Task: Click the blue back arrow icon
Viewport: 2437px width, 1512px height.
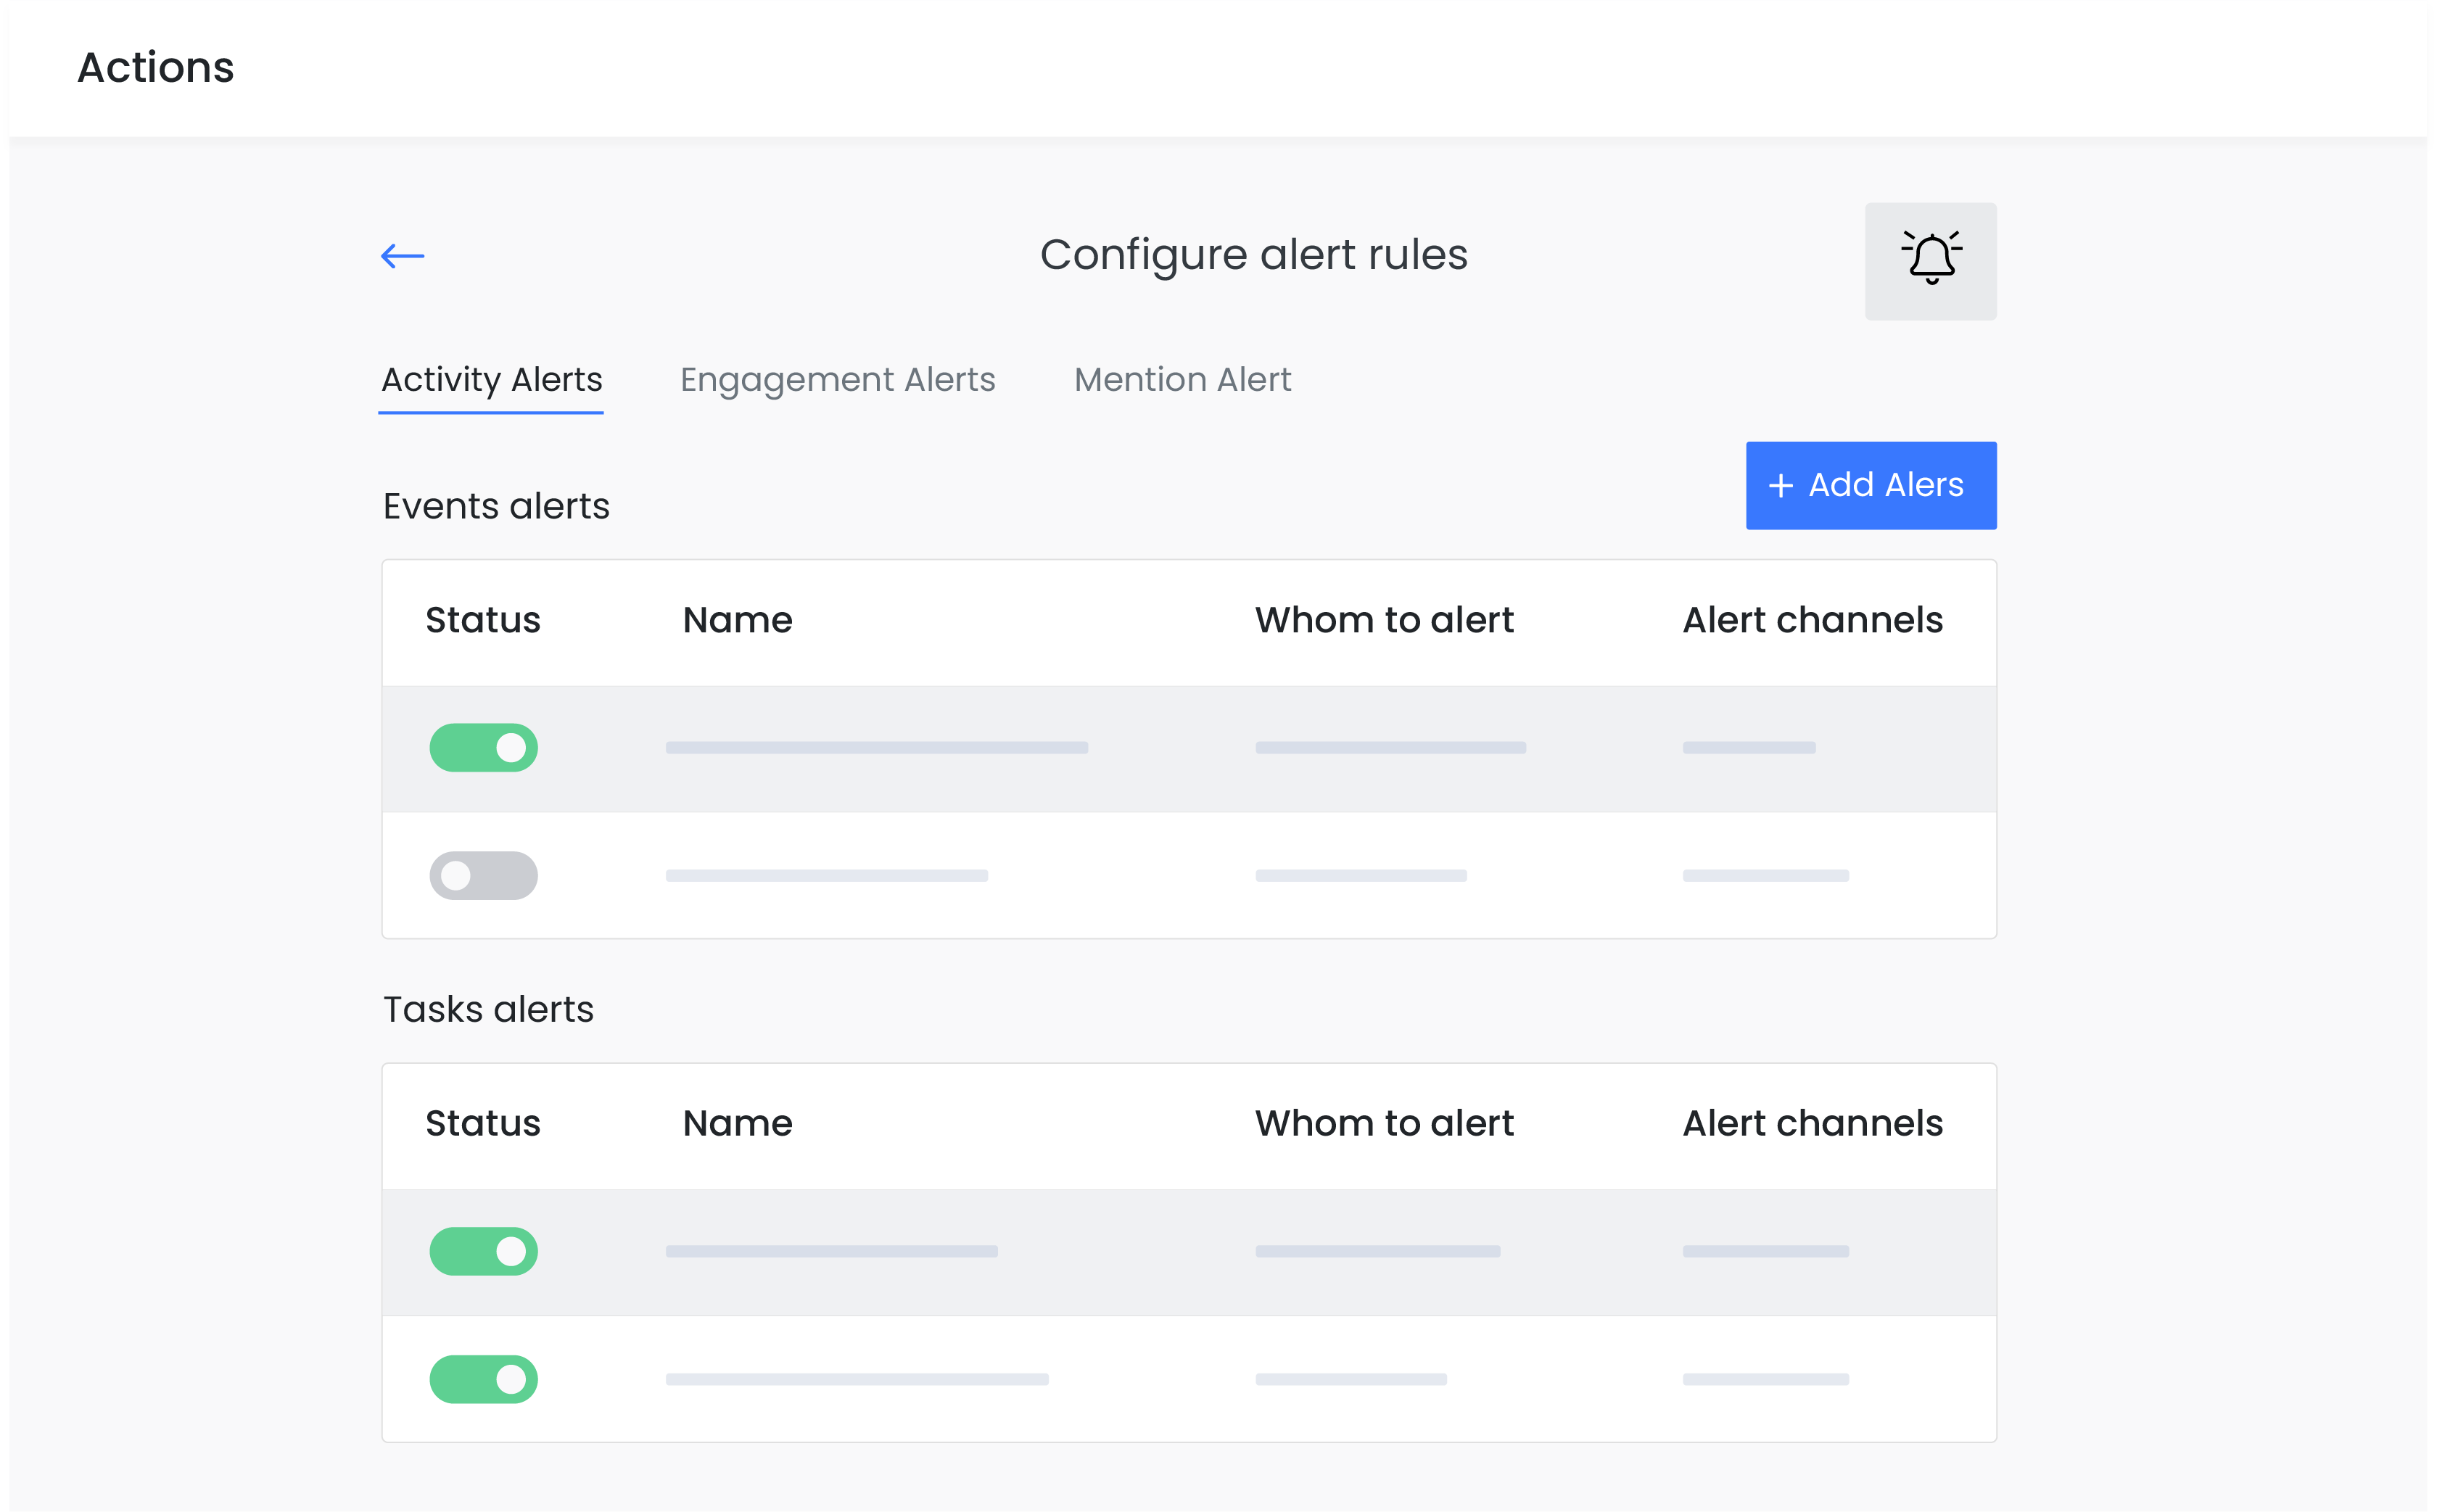Action: click(x=402, y=256)
